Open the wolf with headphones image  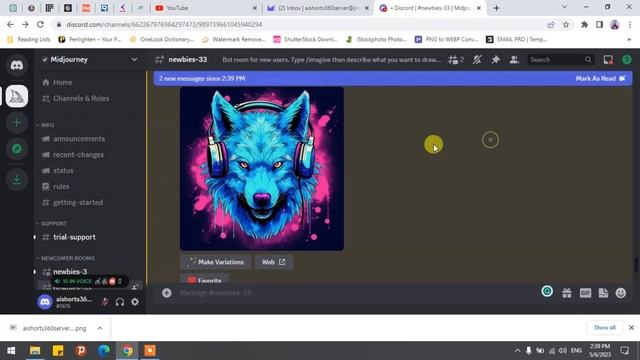click(262, 169)
